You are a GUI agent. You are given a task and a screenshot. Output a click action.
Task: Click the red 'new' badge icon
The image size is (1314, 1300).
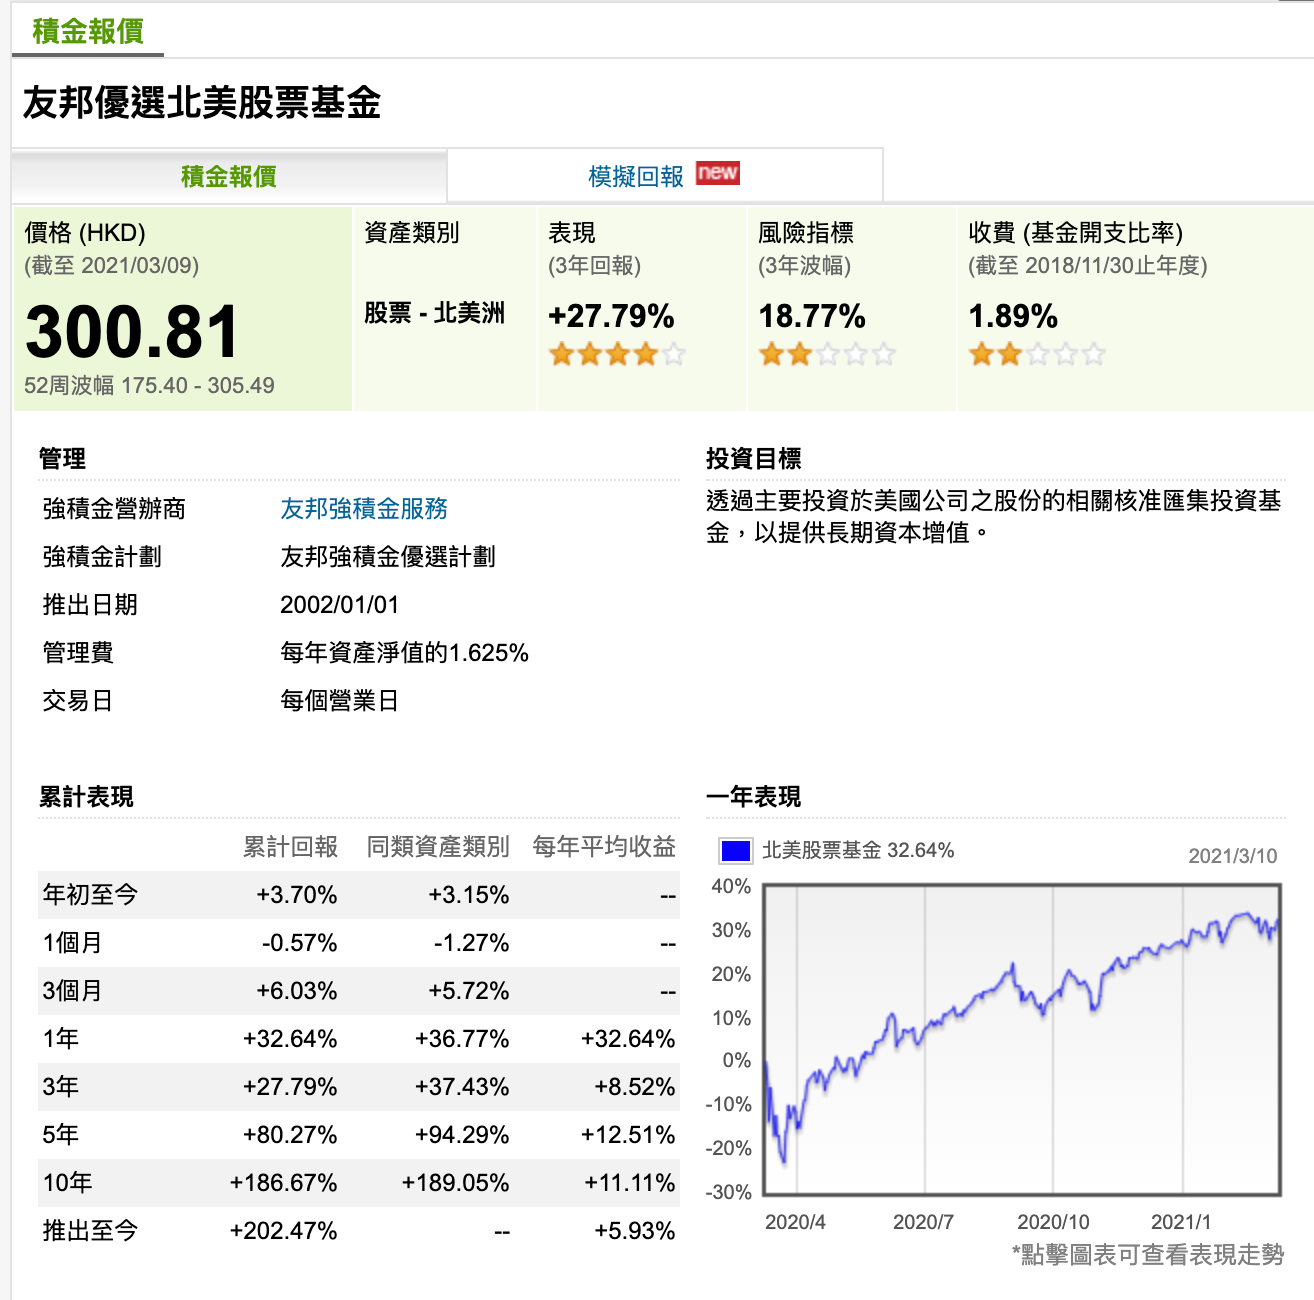(x=717, y=172)
